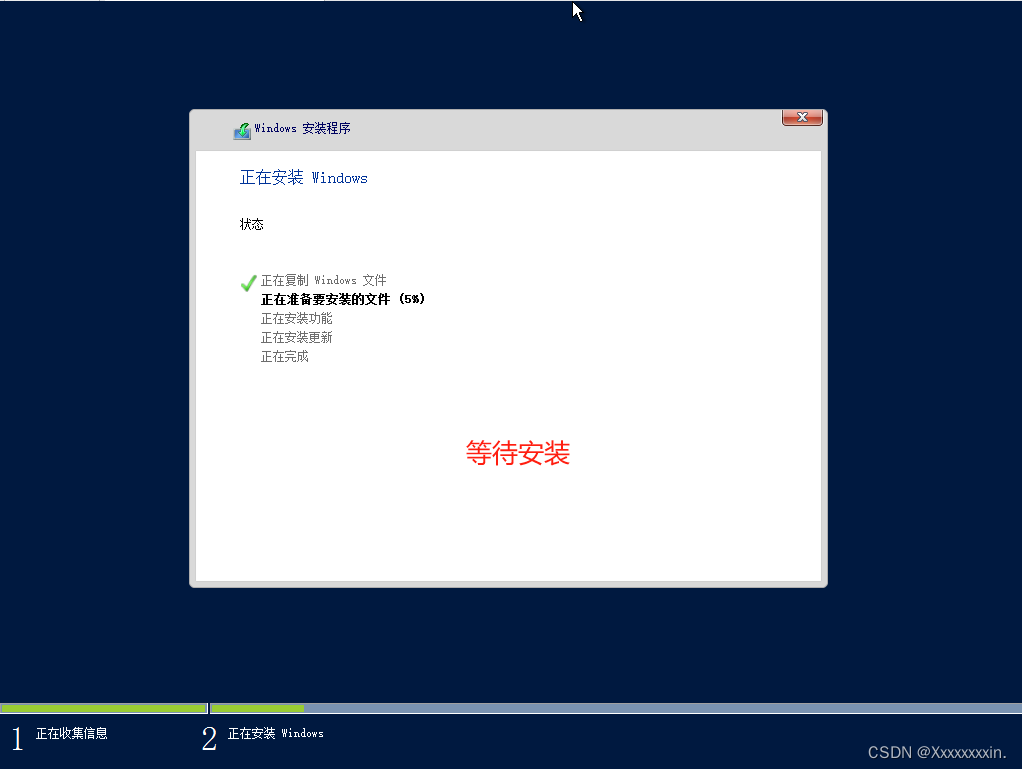Click the 正在安装 Windows step label at bottom
The image size is (1022, 769).
pos(276,733)
